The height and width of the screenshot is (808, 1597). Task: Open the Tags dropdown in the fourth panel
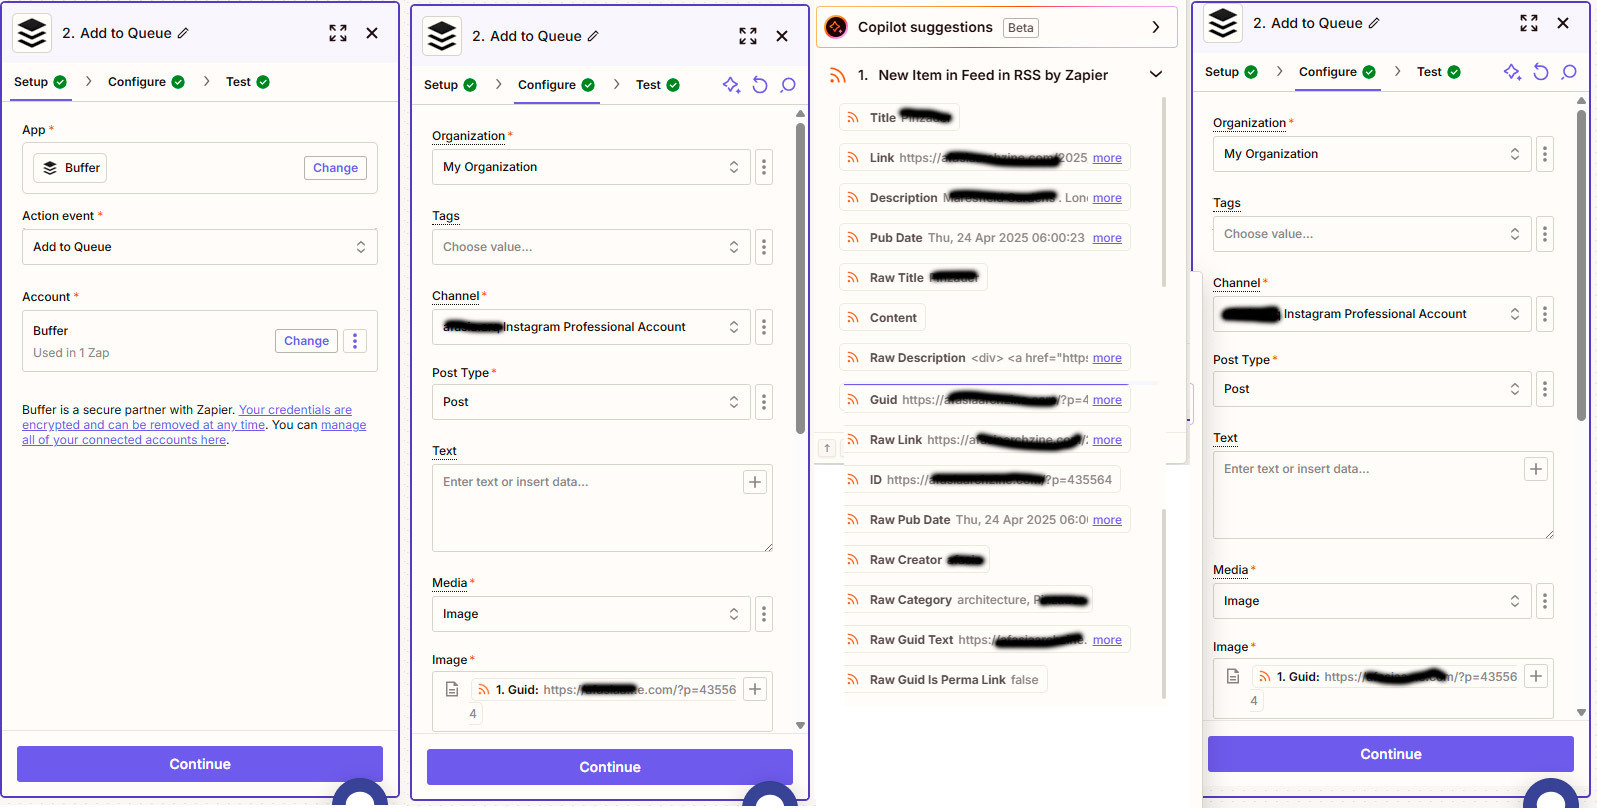click(x=1372, y=234)
